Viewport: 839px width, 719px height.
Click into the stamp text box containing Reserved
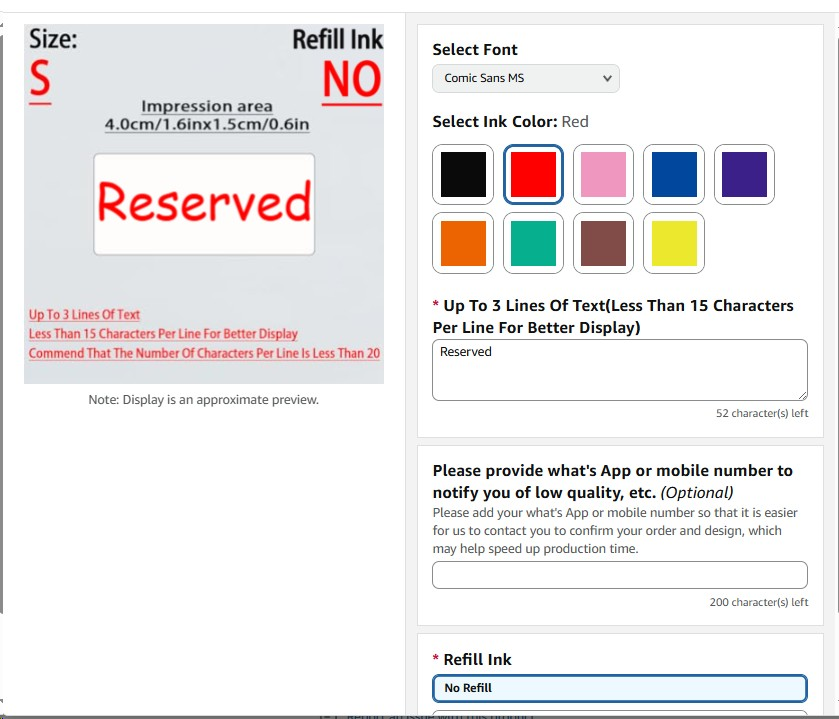[618, 370]
